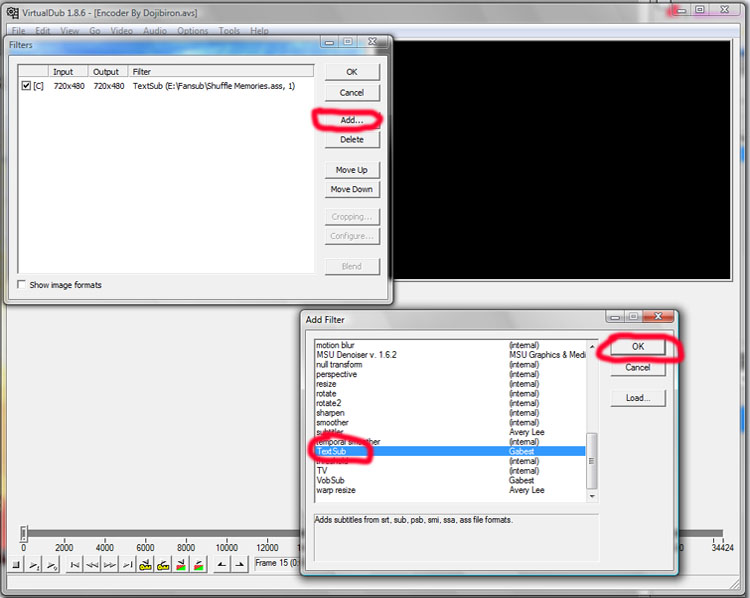
Task: Select the 'TV' filter entry
Action: click(450, 471)
